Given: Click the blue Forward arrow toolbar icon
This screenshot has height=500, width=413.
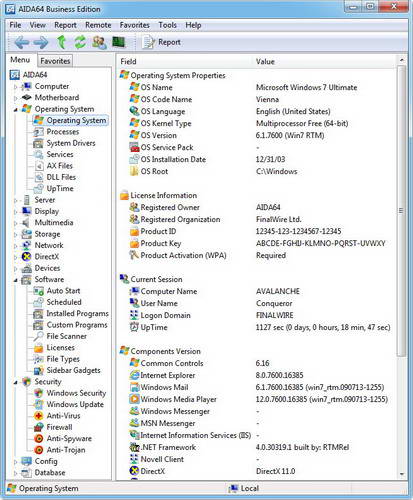Looking at the screenshot, I should pyautogui.click(x=41, y=43).
